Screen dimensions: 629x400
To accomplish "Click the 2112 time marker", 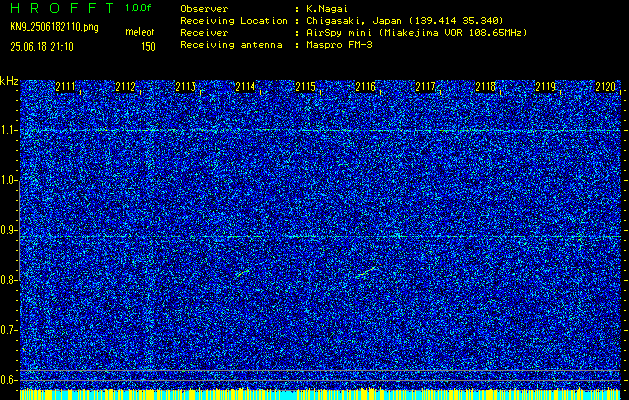I will [125, 87].
